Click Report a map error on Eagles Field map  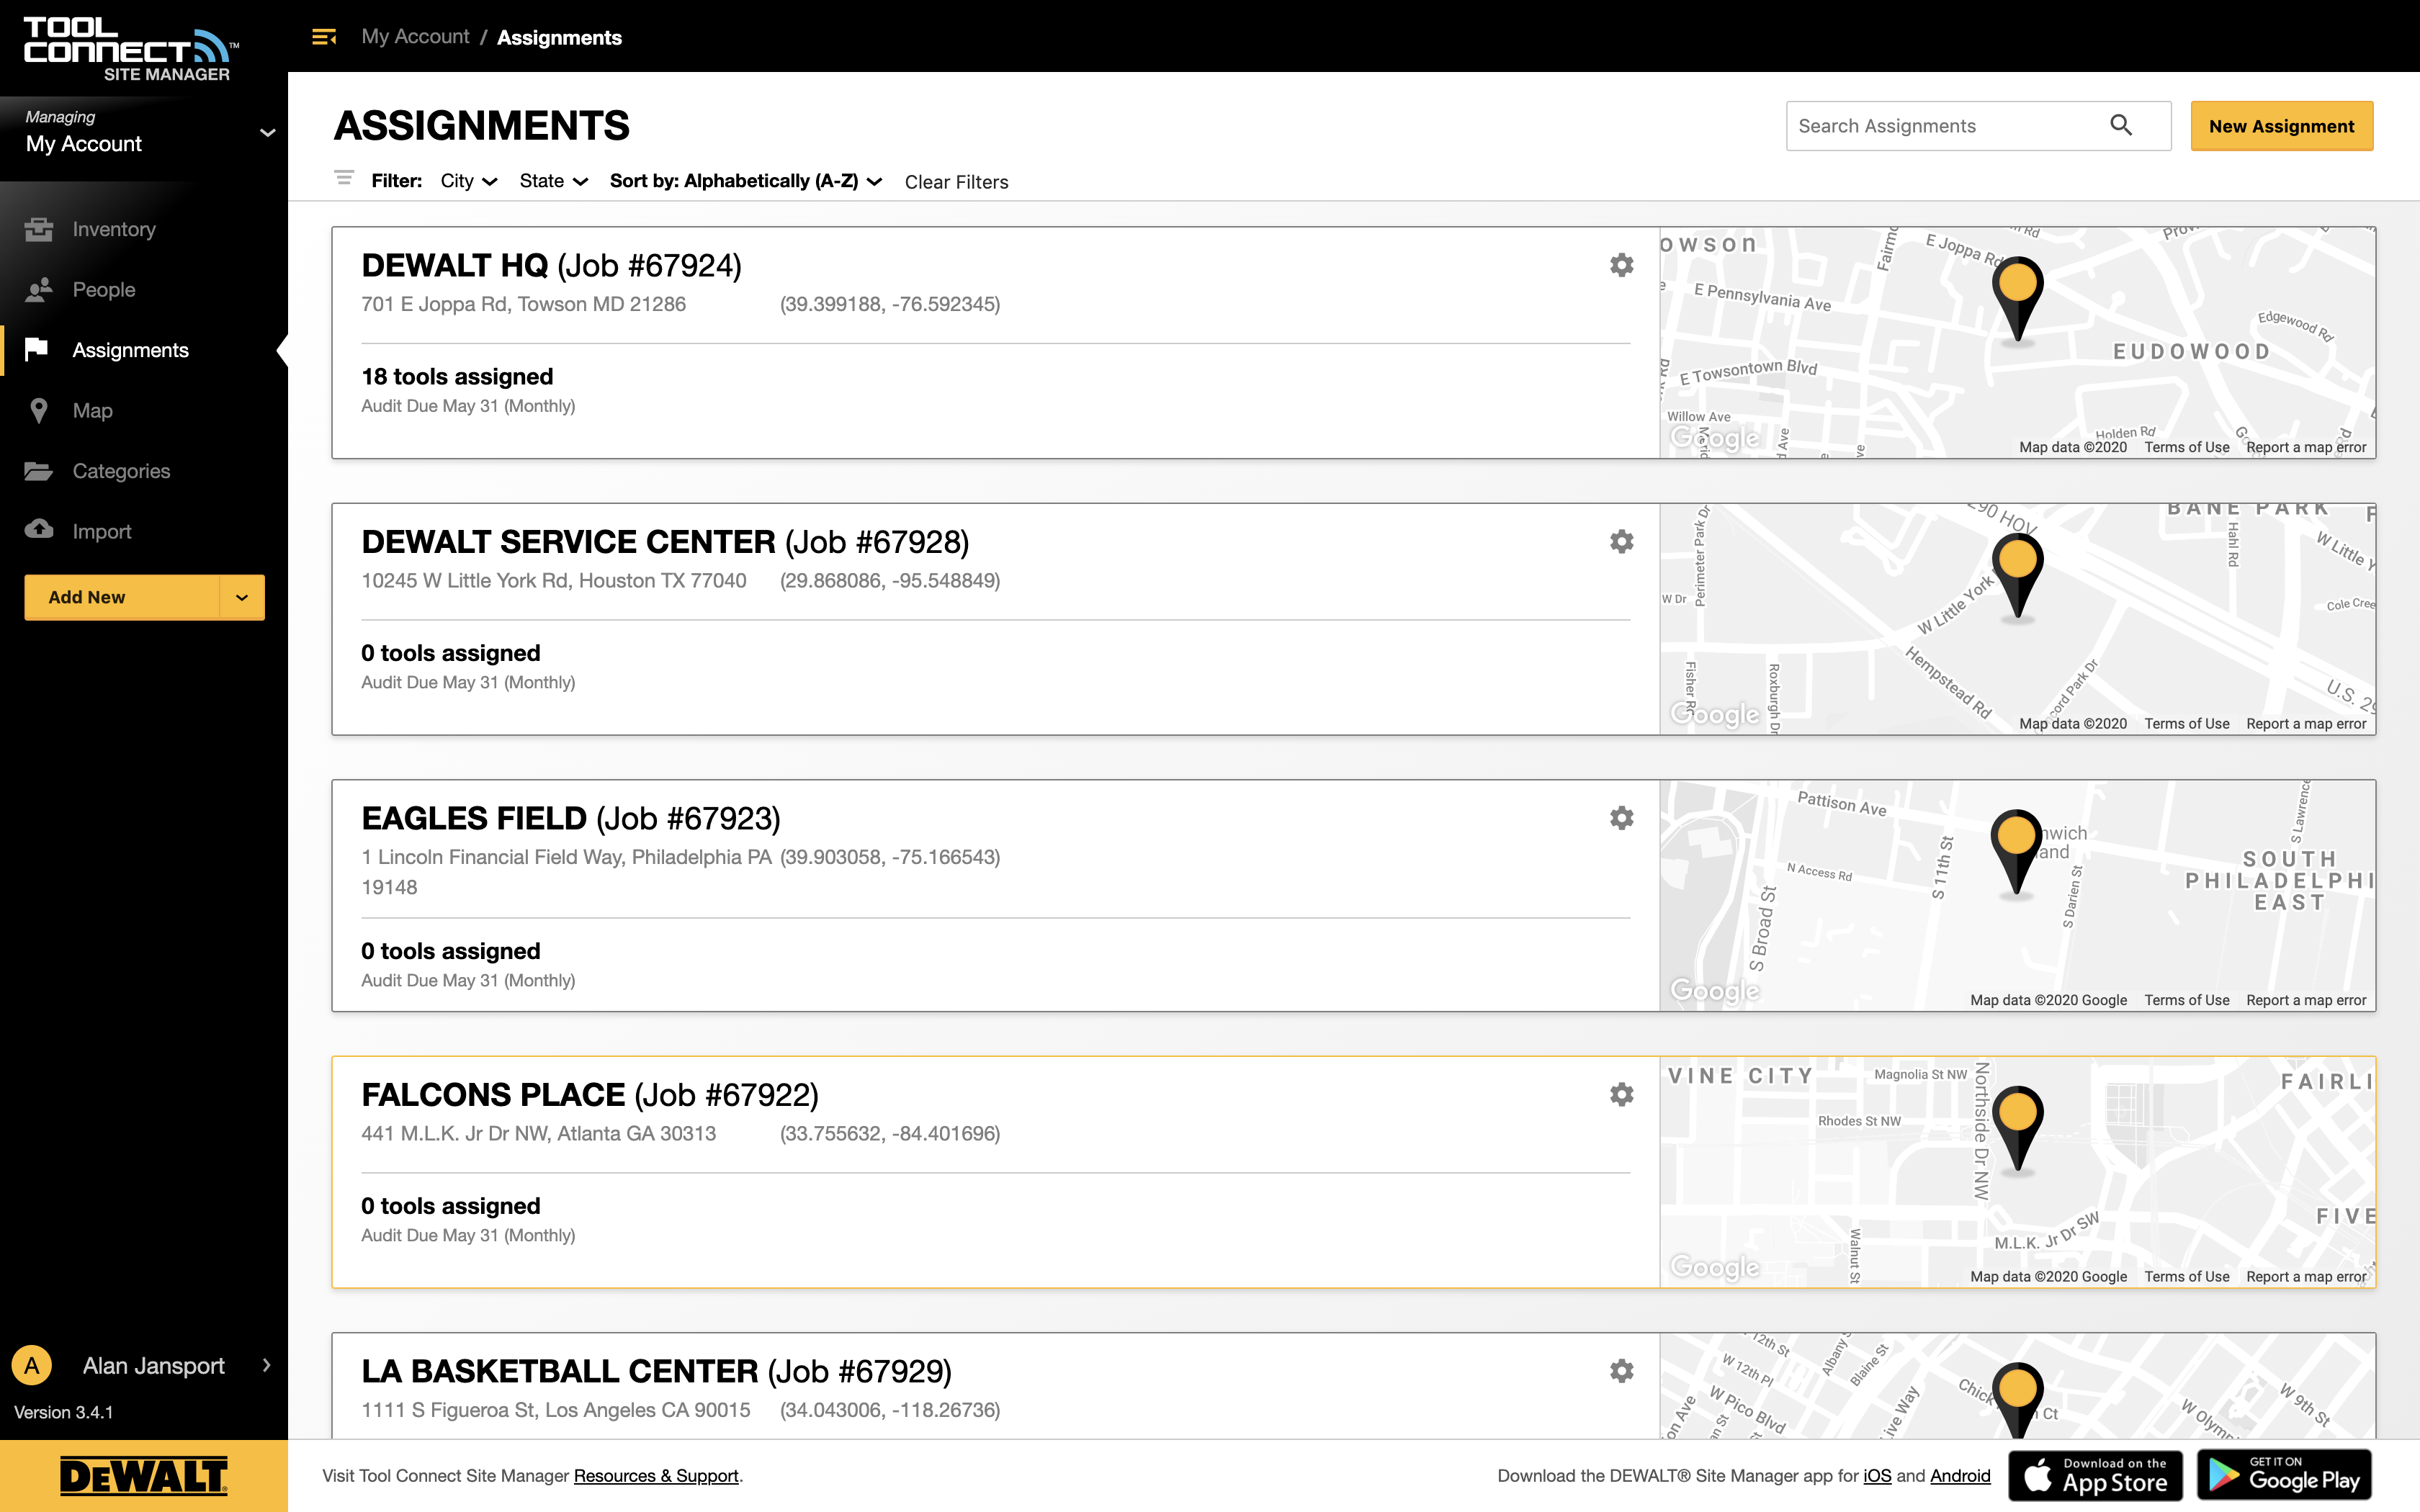(2306, 1000)
